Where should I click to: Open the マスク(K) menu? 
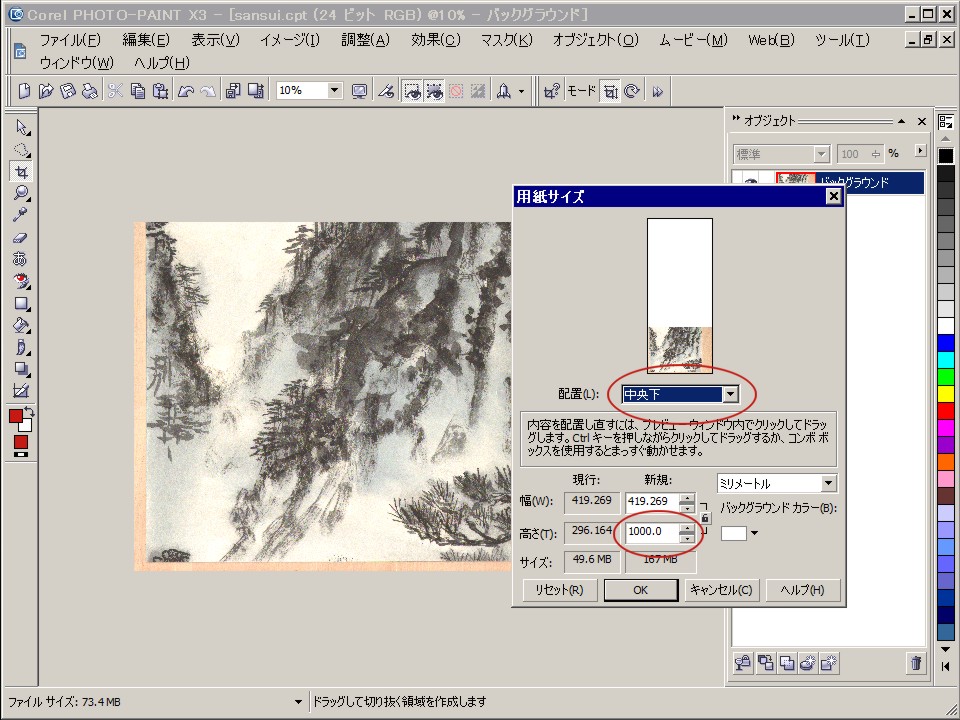point(506,40)
